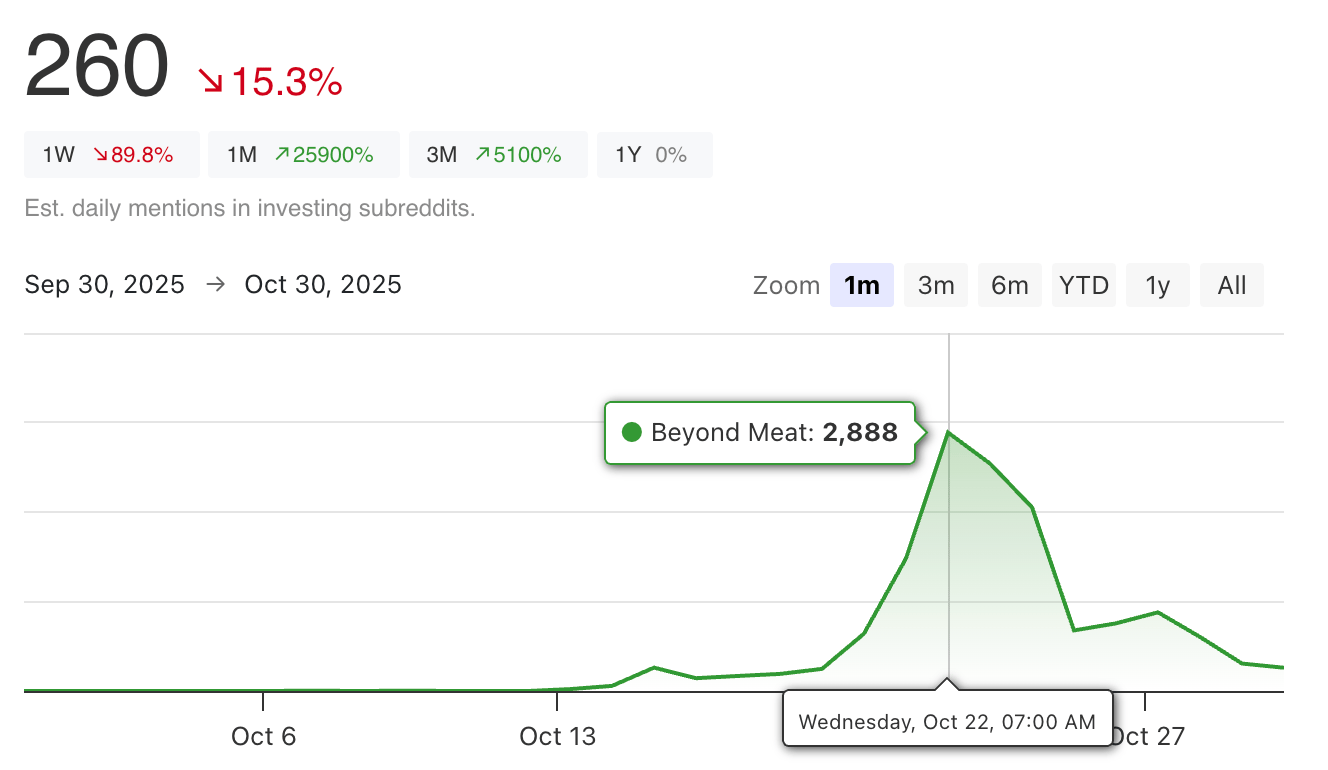The image size is (1328, 770).
Task: Click the 3M 5100% stat chip
Action: (x=499, y=155)
